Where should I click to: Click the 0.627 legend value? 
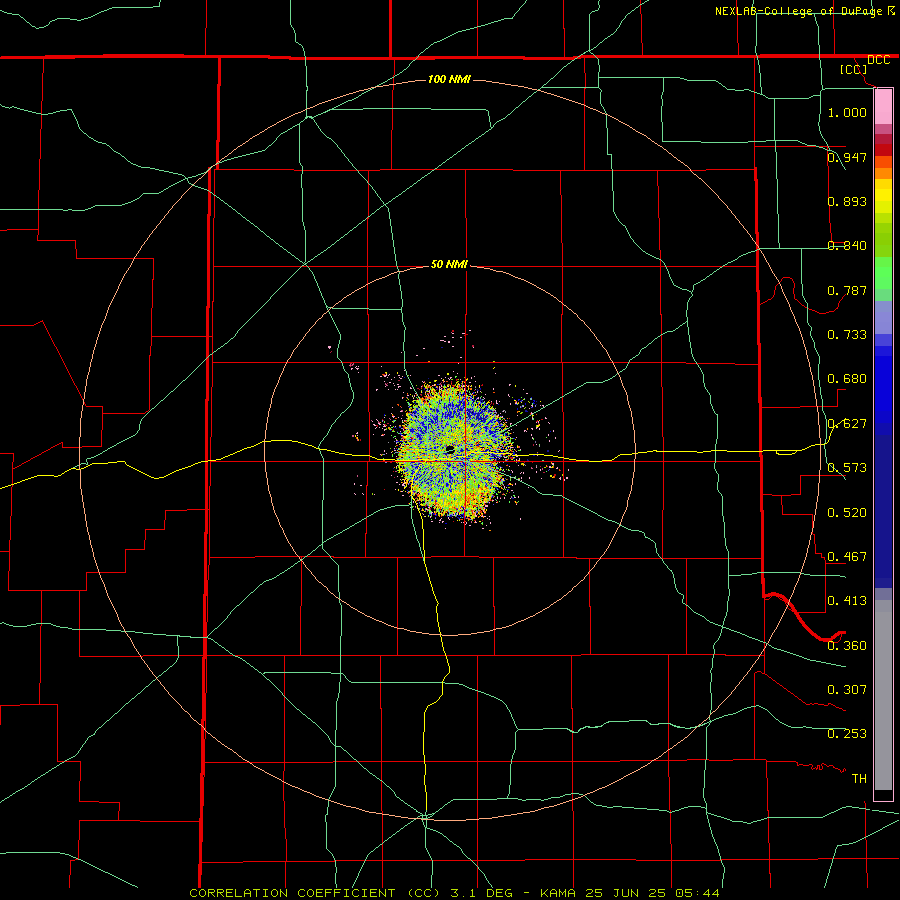[847, 424]
